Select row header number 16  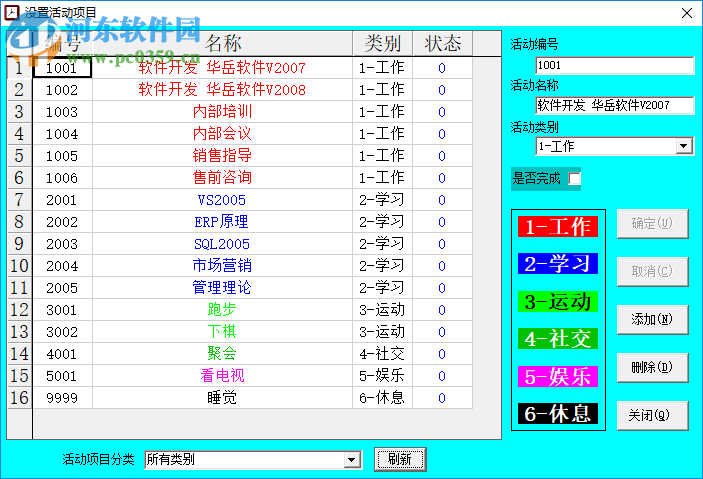(x=19, y=398)
